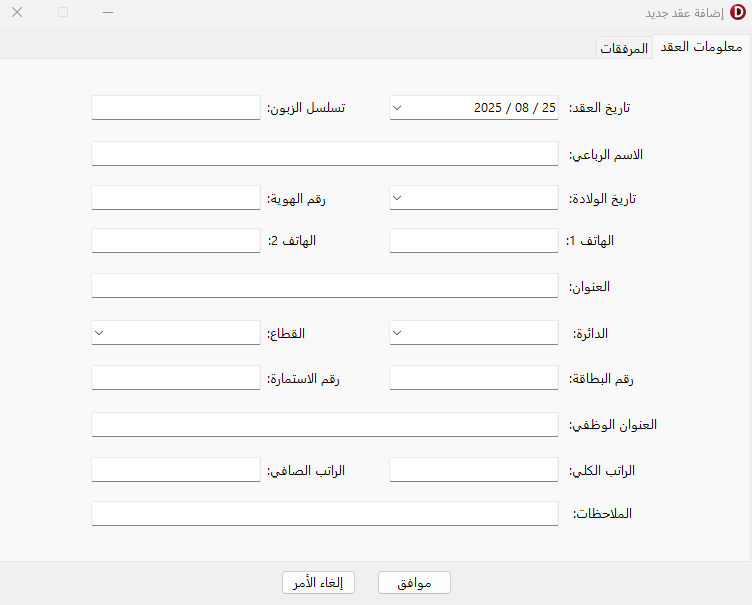
Task: Click the تسلسل الزبون input field
Action: (x=176, y=108)
